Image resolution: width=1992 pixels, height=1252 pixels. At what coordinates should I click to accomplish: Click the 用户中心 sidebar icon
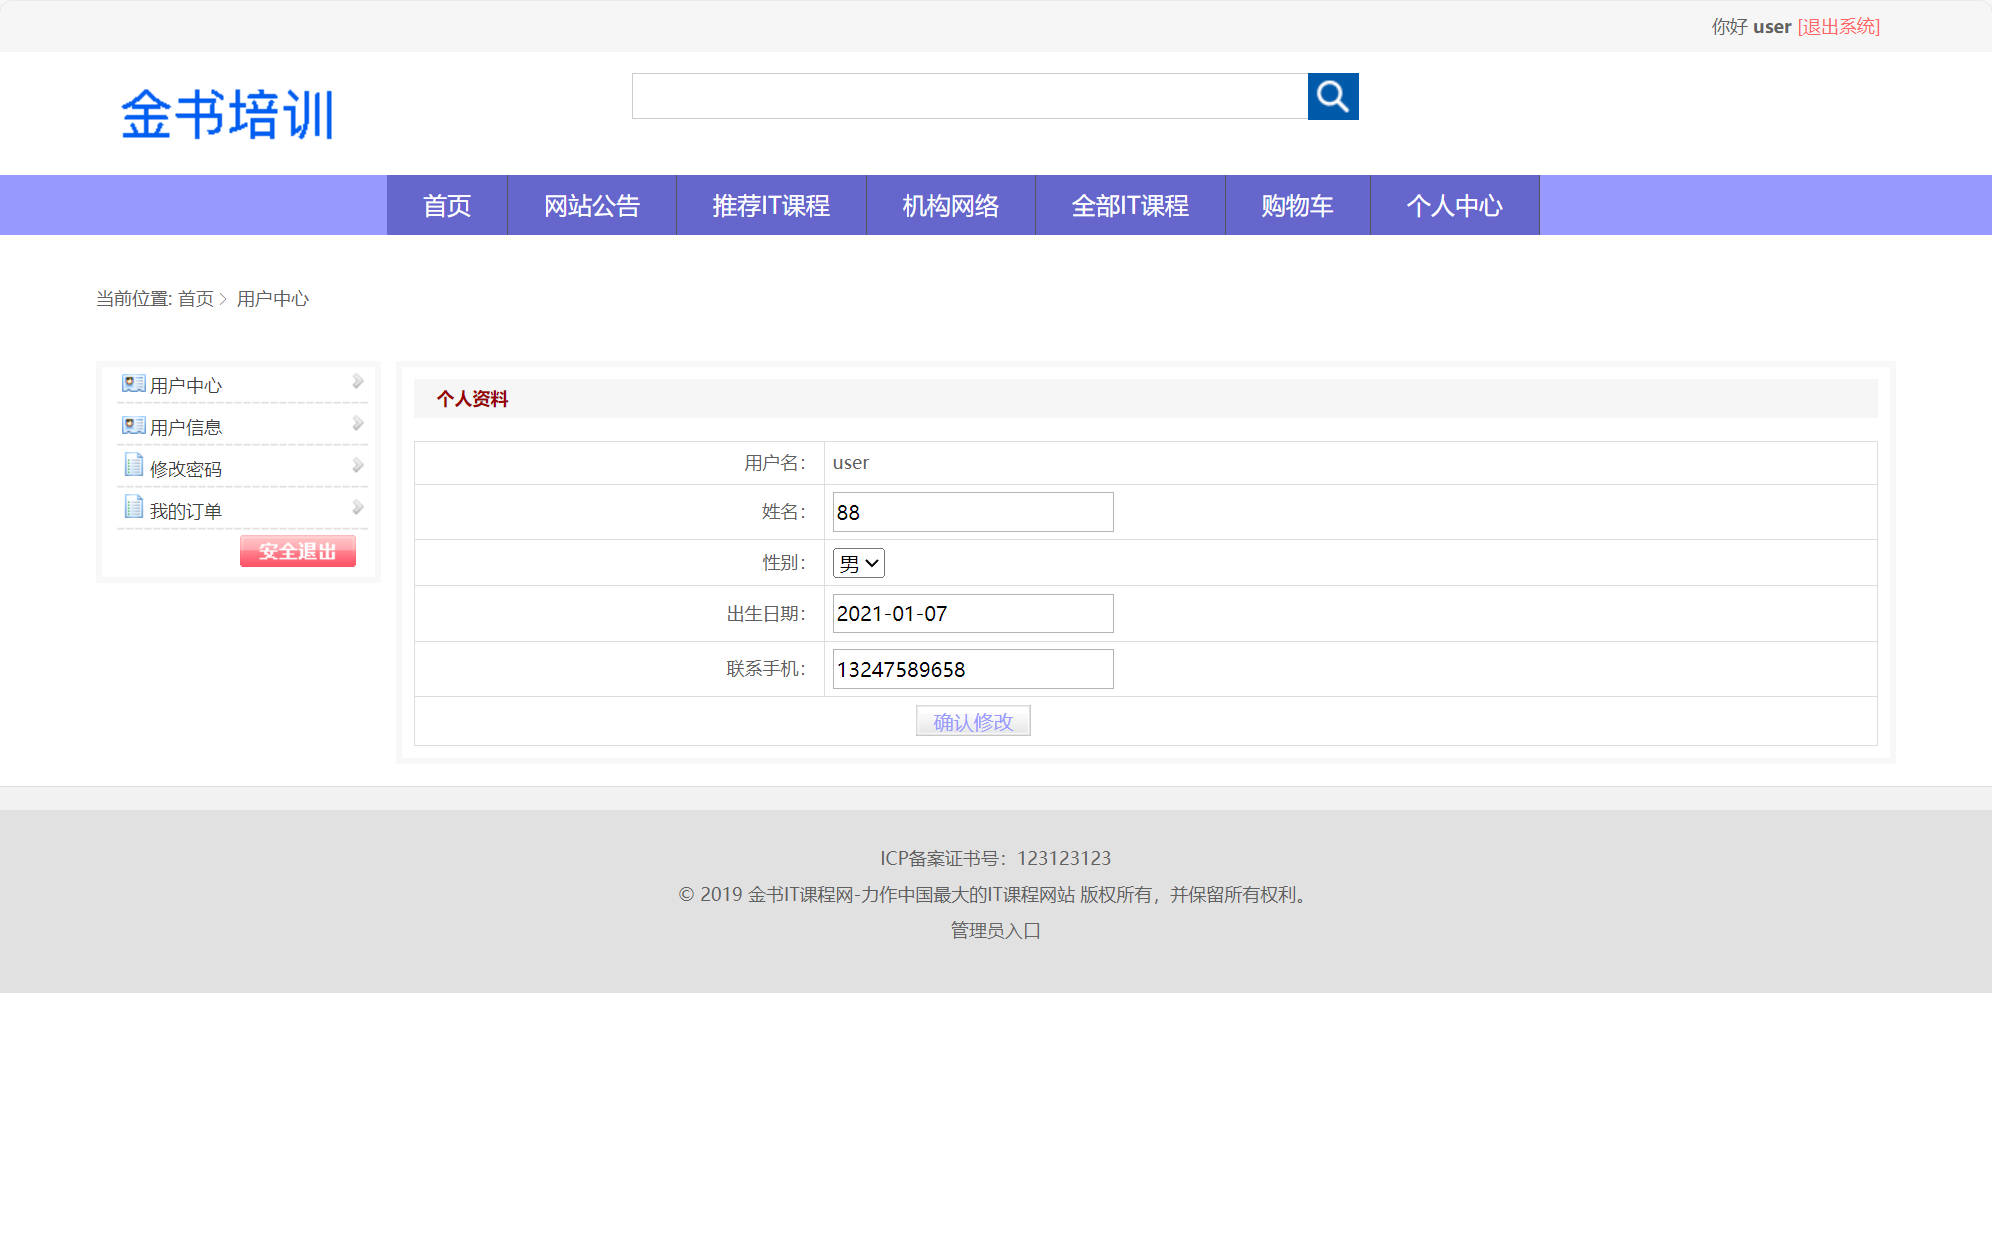(131, 382)
